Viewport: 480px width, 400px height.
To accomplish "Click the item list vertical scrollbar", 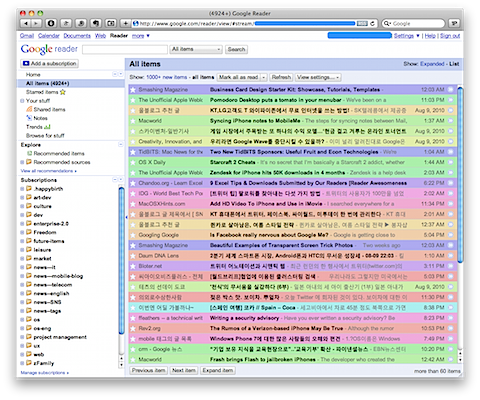I will (x=460, y=175).
